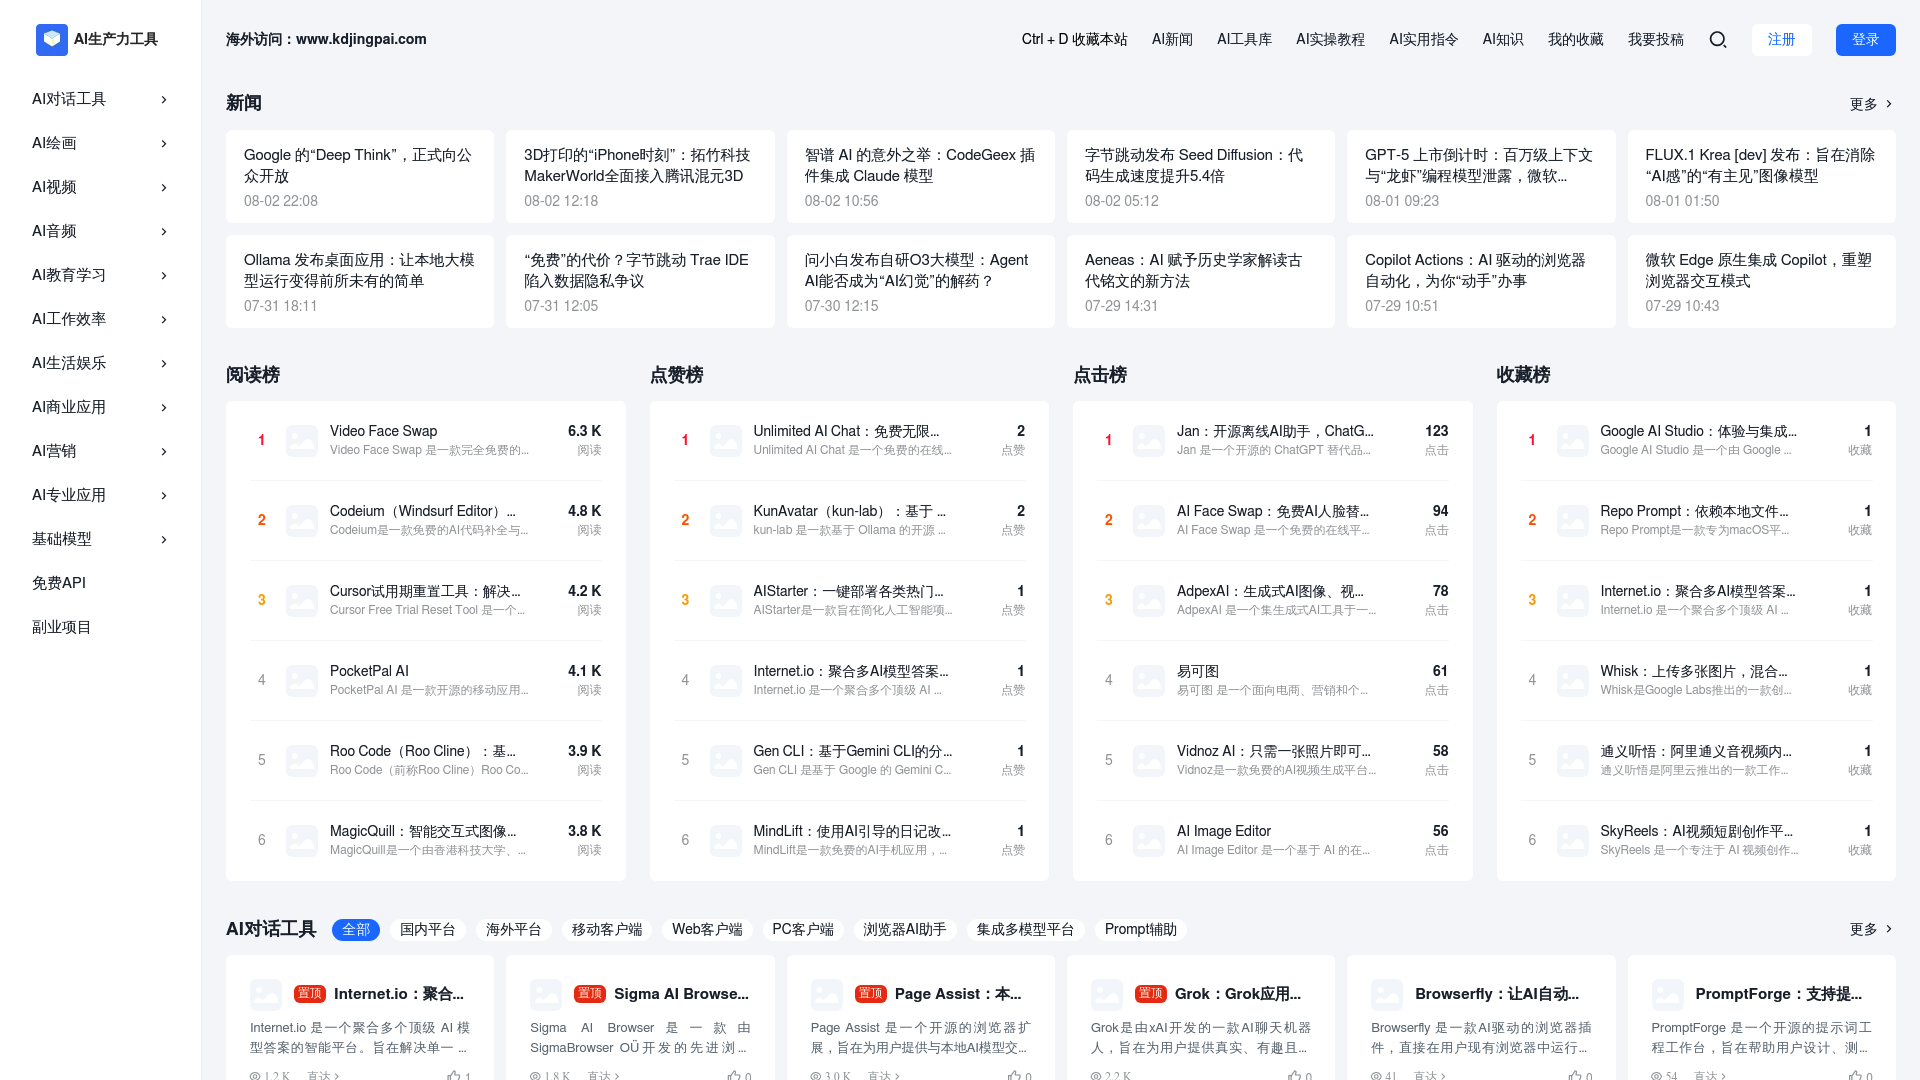Open the AI新闻 nav menu item
This screenshot has height=1080, width=1920.
pyautogui.click(x=1172, y=40)
